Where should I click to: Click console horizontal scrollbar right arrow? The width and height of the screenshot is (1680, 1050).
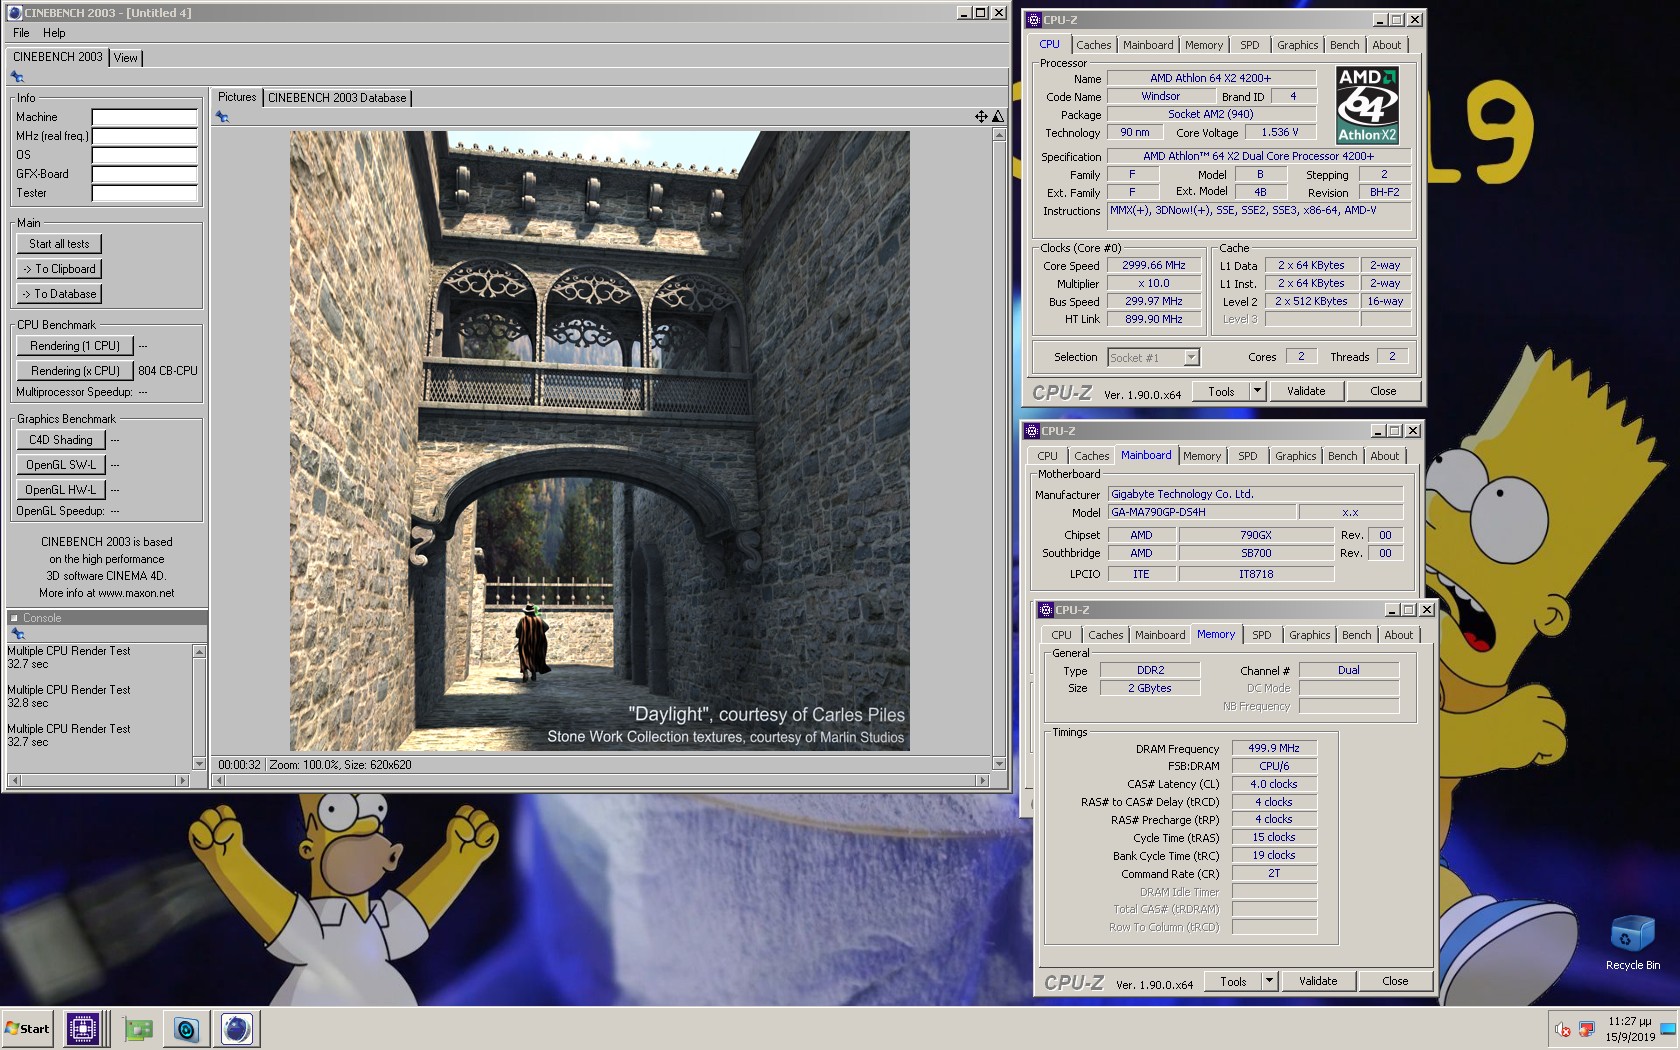click(182, 780)
